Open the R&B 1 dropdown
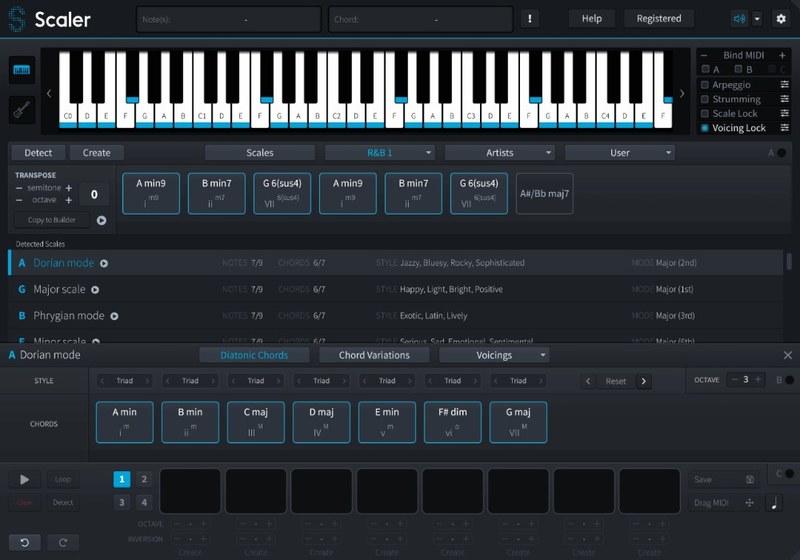 point(379,153)
